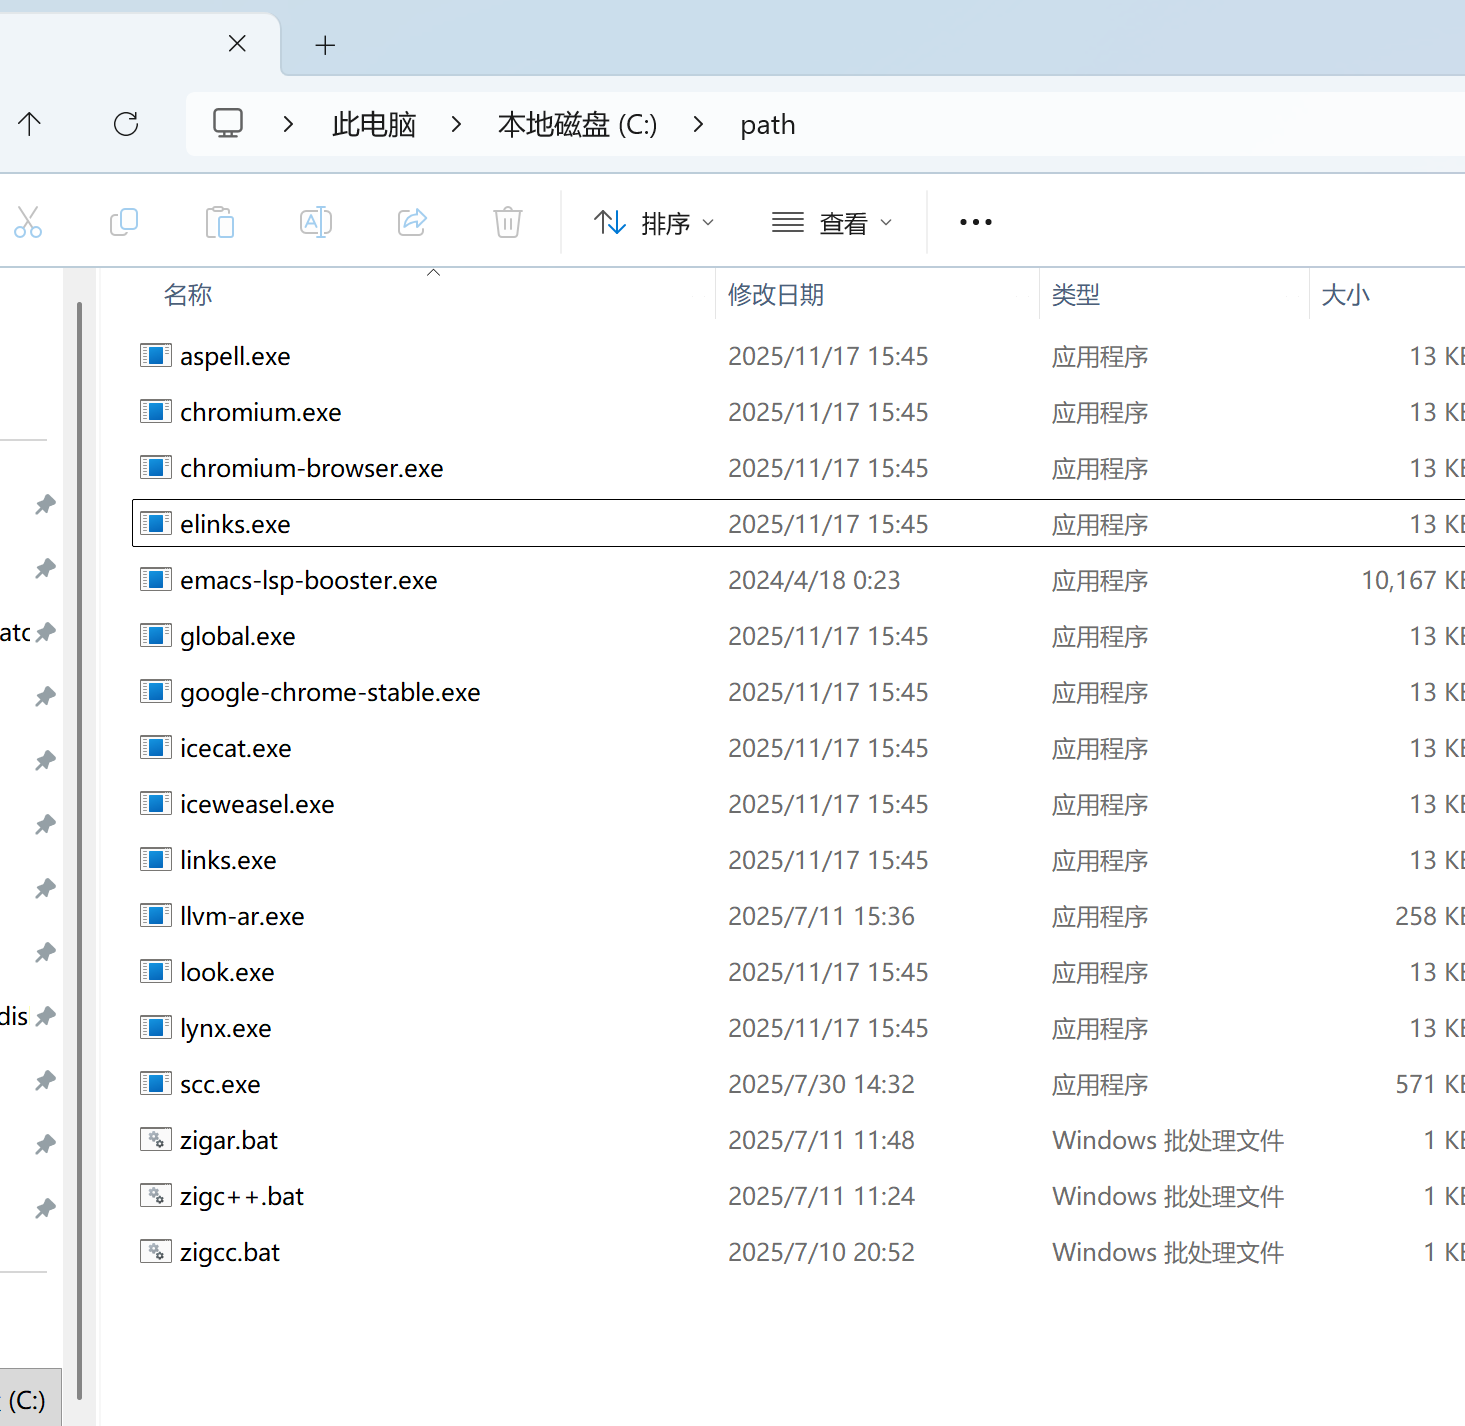The width and height of the screenshot is (1465, 1426).
Task: Open the three-dots more options menu
Action: pos(975,222)
